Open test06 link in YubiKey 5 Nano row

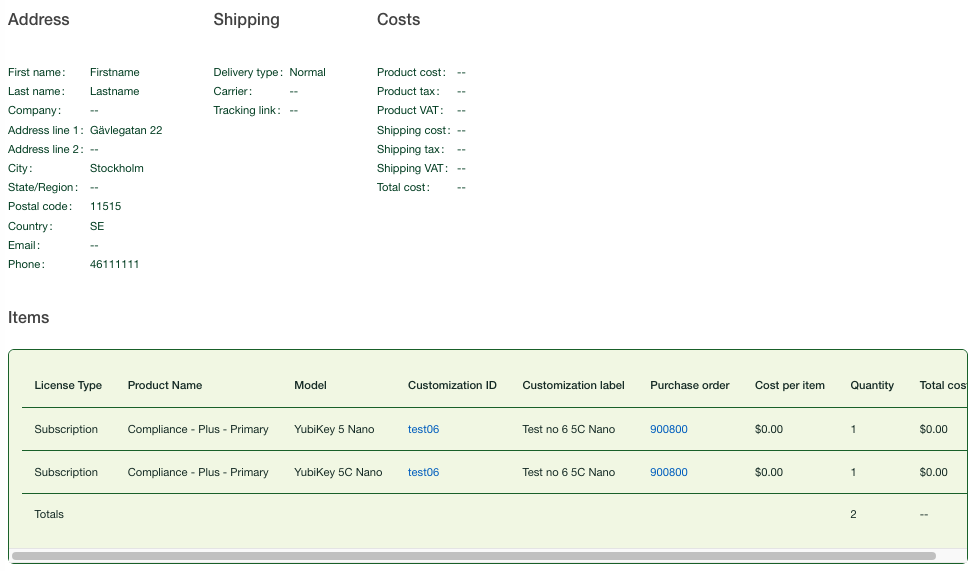click(x=423, y=429)
